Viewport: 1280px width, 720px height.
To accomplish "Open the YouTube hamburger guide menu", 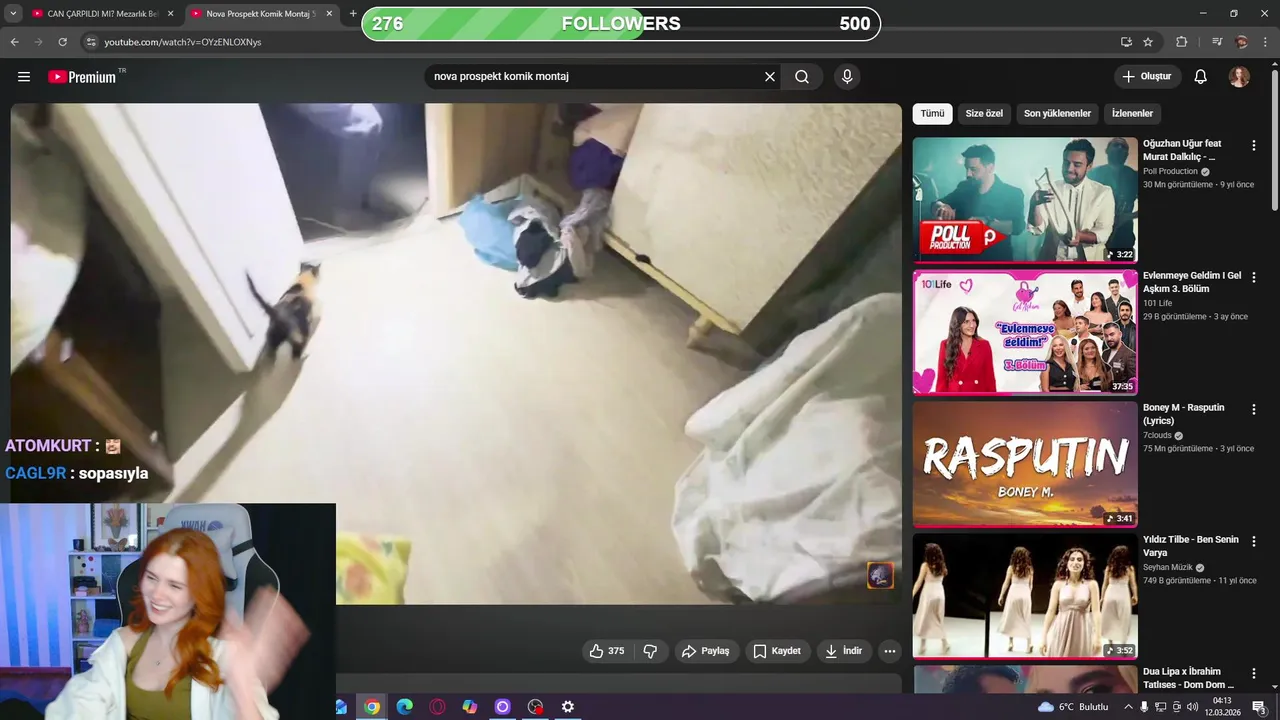I will tap(24, 77).
